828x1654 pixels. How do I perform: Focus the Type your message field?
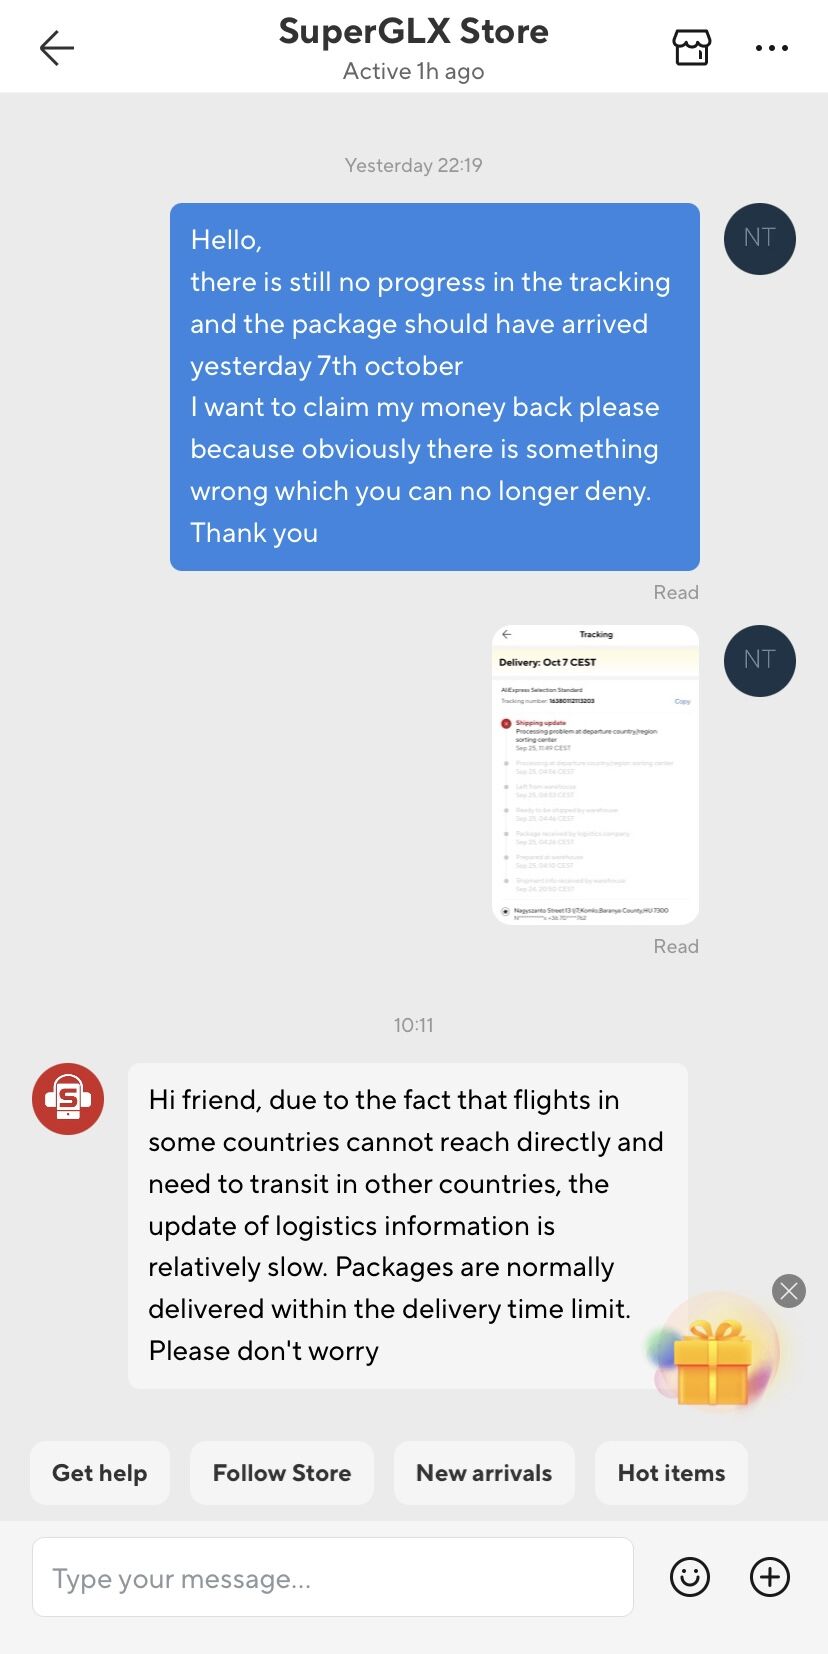coord(333,1577)
